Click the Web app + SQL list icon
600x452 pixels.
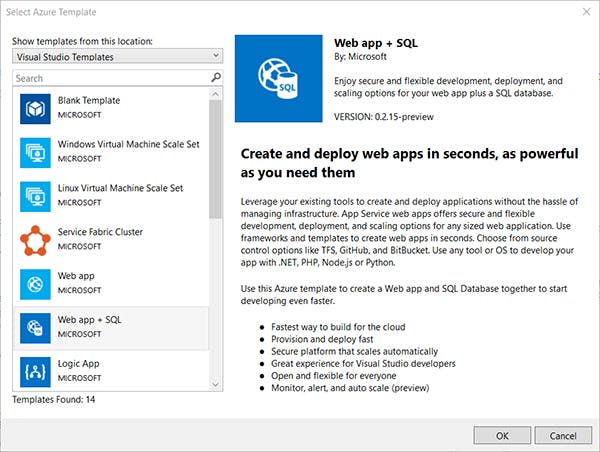point(35,327)
